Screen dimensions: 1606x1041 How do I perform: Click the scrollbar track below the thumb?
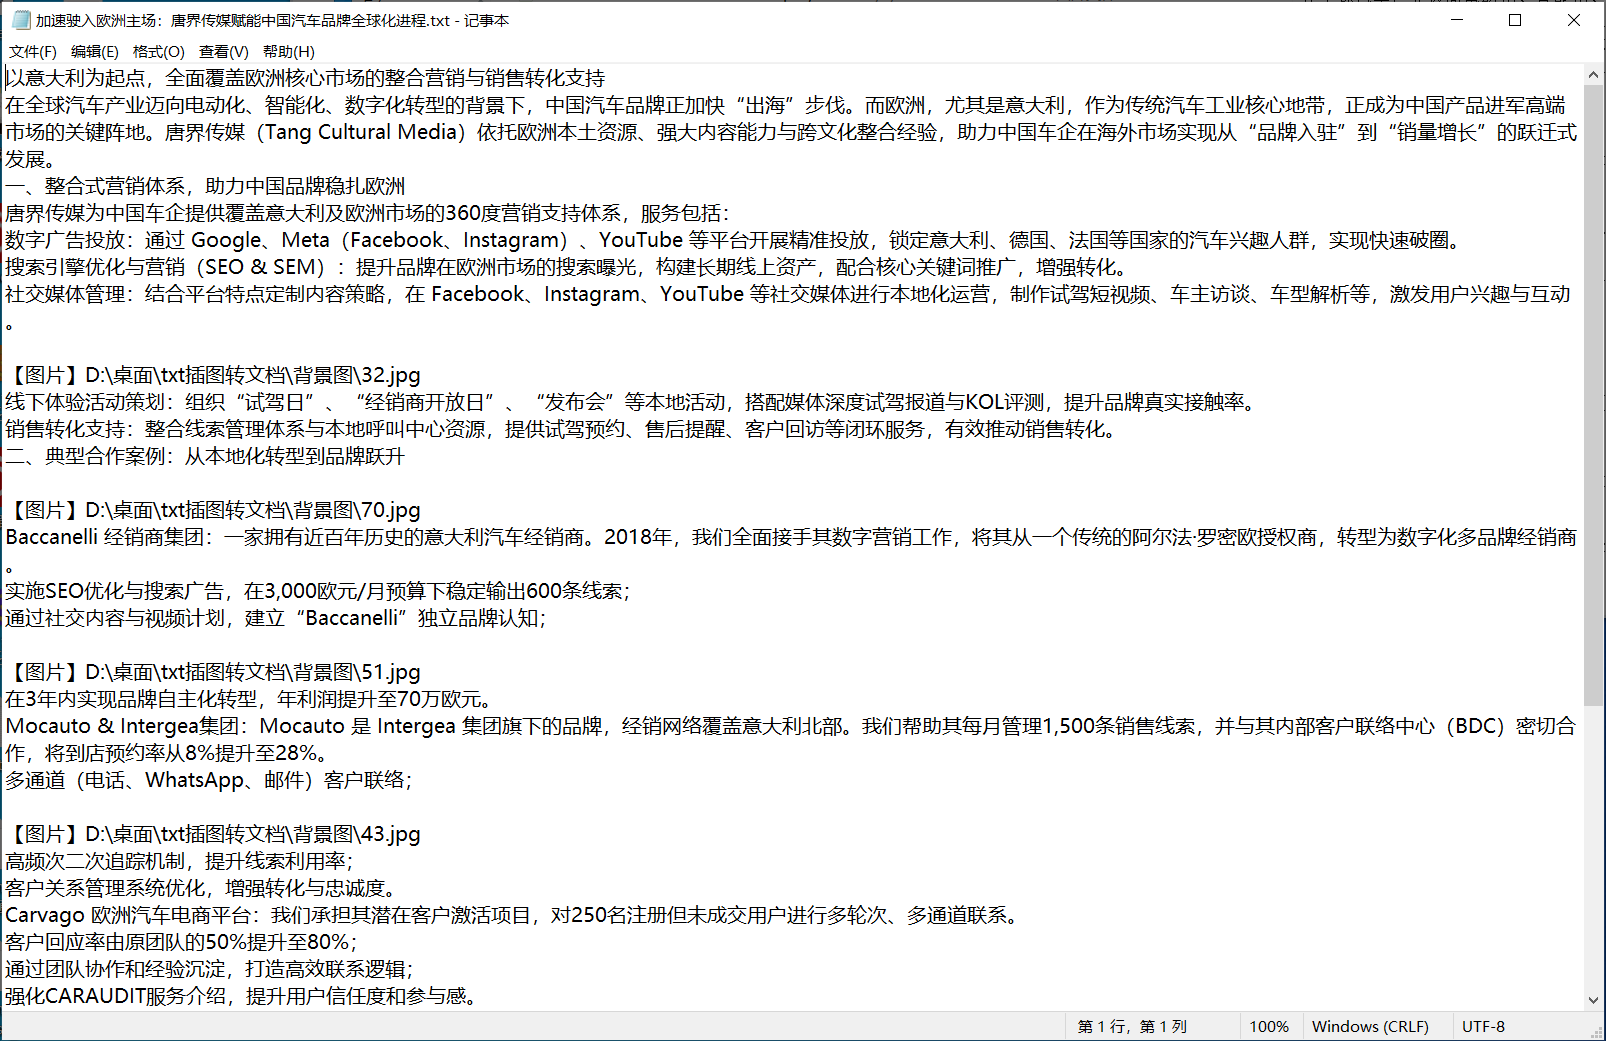pyautogui.click(x=1594, y=848)
